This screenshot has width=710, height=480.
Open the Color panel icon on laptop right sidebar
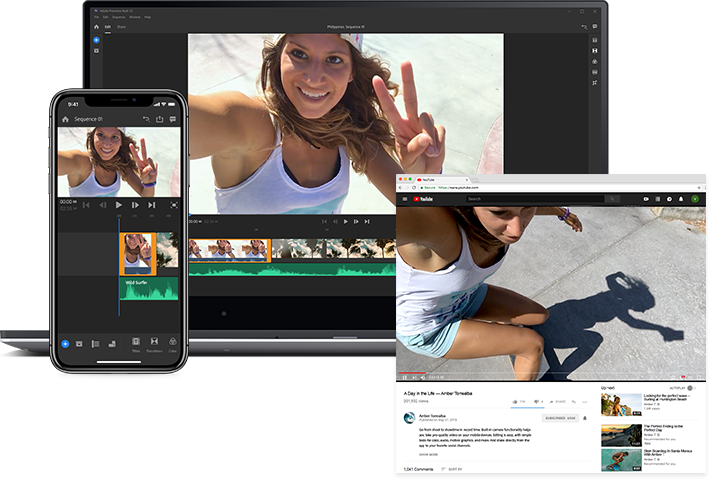(x=595, y=62)
